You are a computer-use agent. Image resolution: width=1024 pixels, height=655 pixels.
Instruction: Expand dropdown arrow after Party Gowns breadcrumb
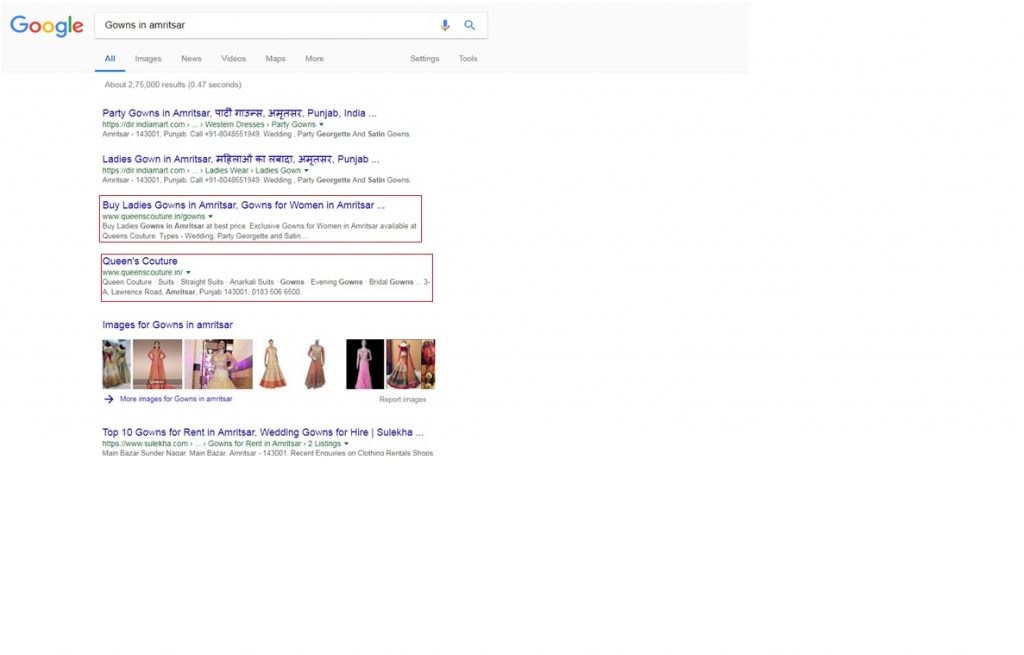pos(321,125)
